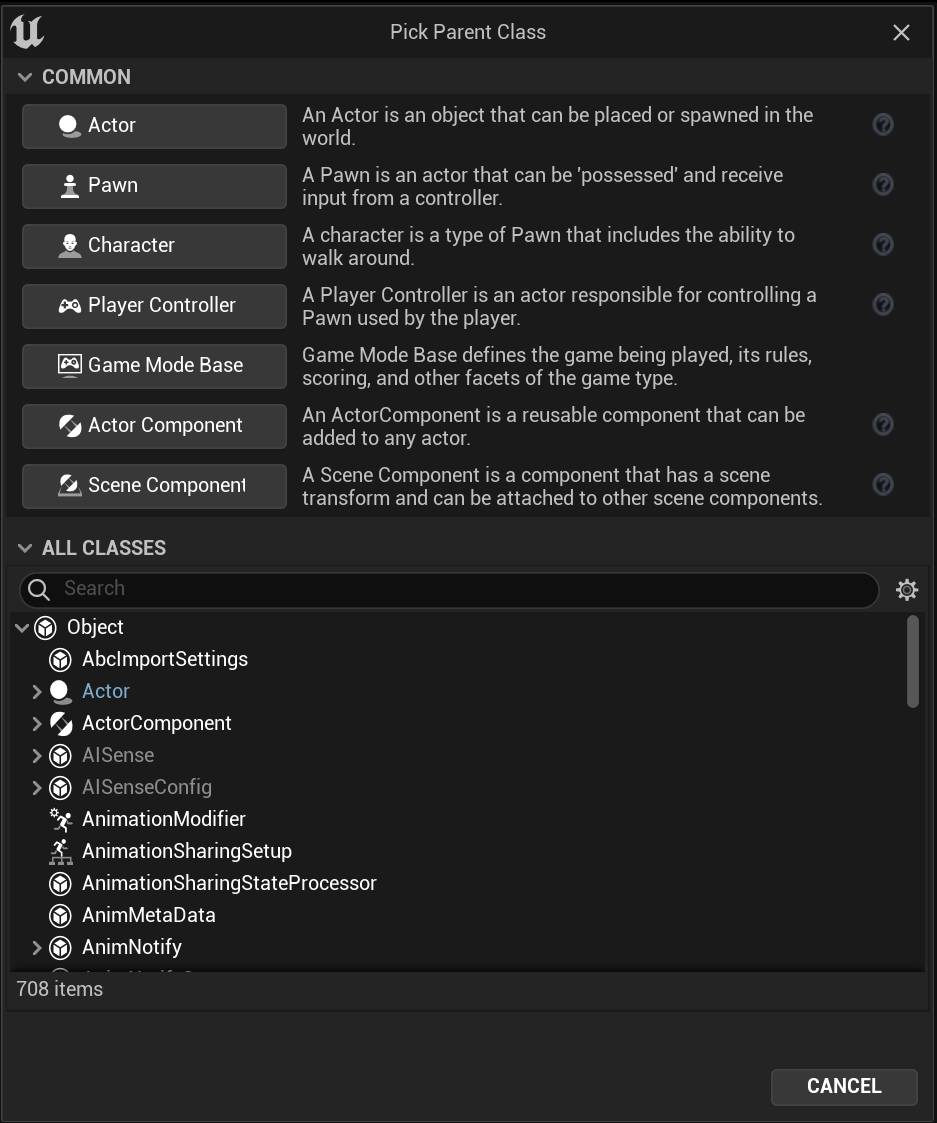Collapse the Common section
Screen dimensions: 937x1123
click(25, 77)
